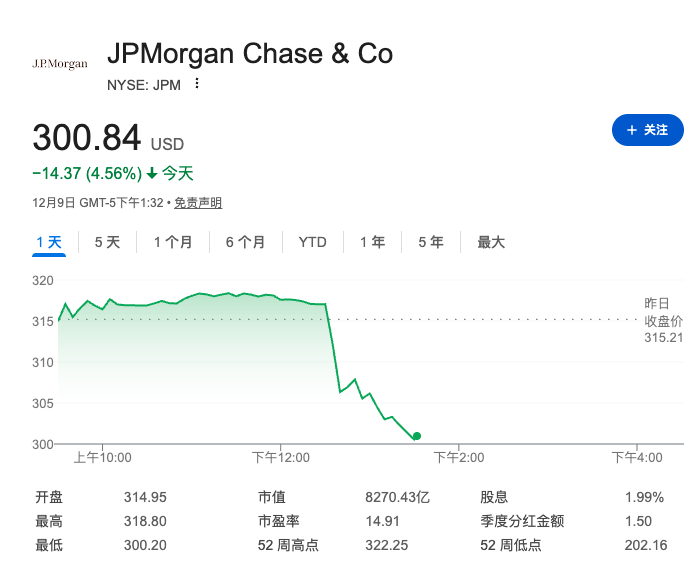This screenshot has width=695, height=586.
Task: Click the down arrow next to 今天
Action: point(152,173)
